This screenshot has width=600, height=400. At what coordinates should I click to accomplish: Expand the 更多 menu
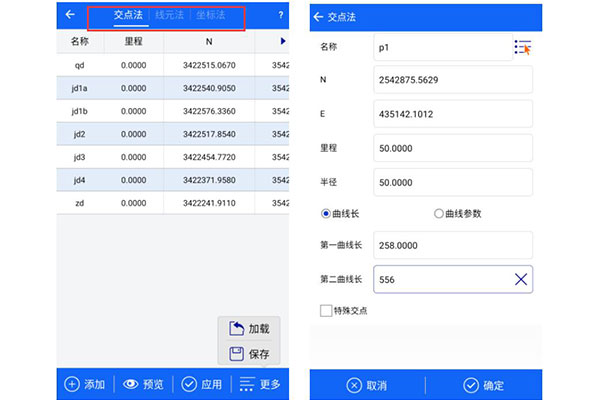coord(260,384)
